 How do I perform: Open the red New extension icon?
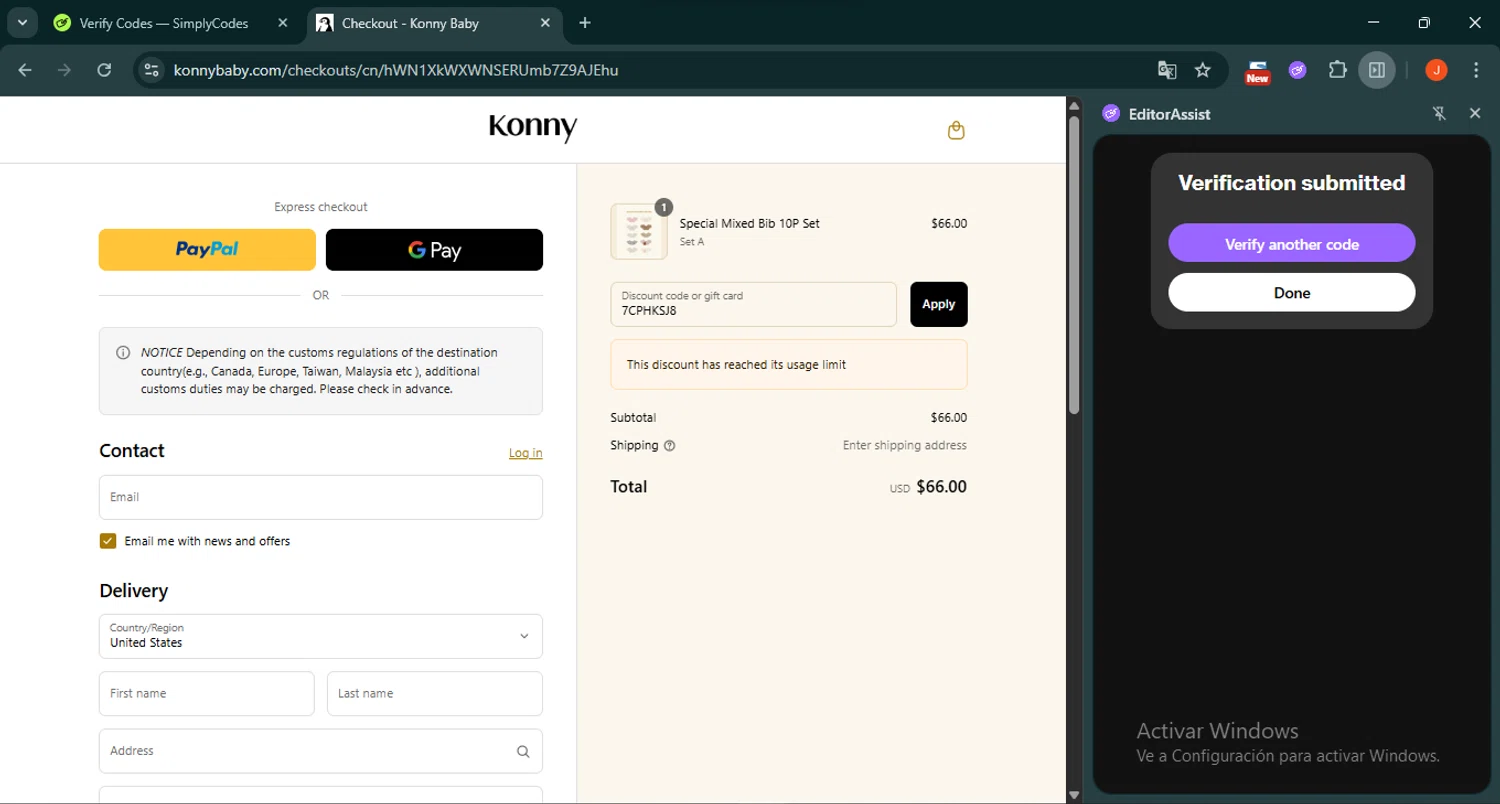(x=1257, y=71)
